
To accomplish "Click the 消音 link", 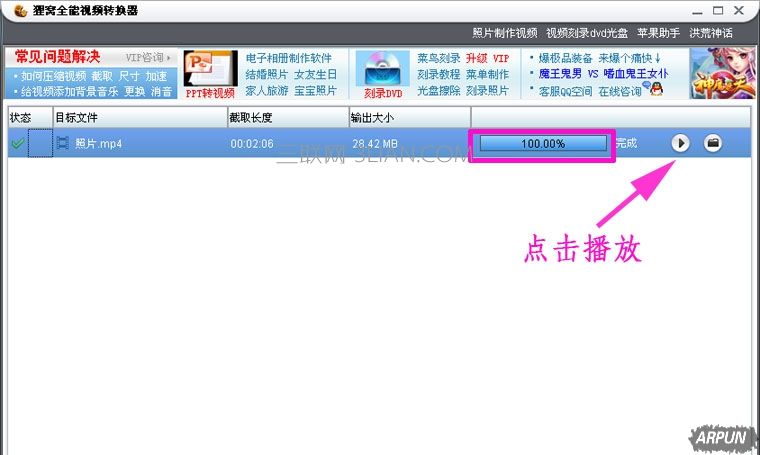I will 161,91.
